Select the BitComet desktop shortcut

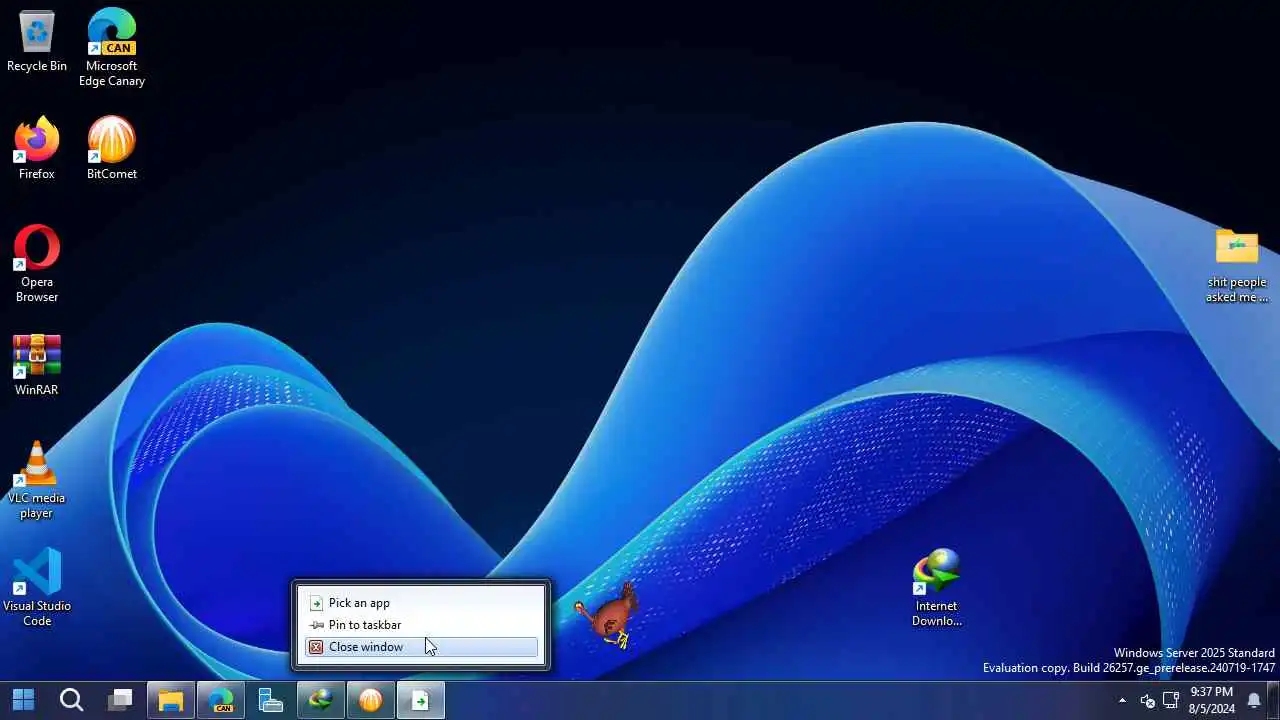(x=112, y=148)
